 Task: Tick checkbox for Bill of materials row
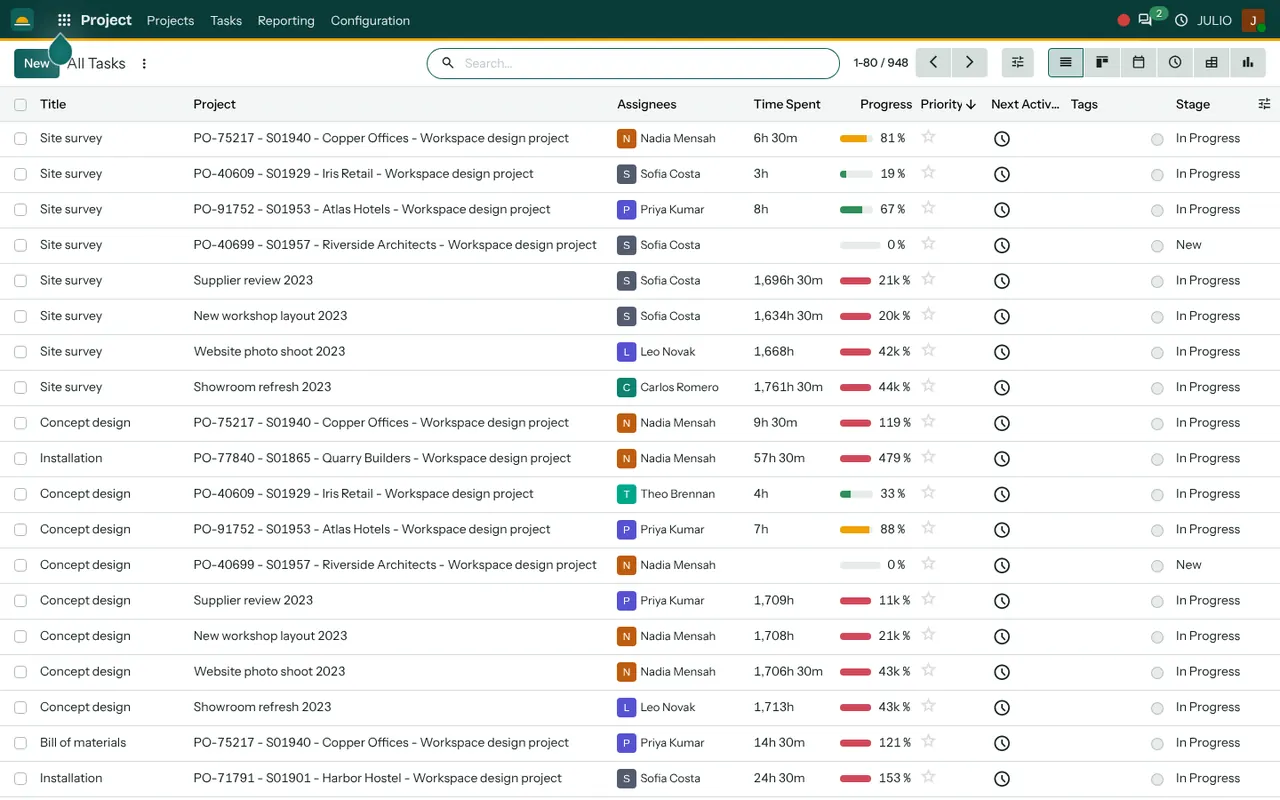tap(20, 743)
